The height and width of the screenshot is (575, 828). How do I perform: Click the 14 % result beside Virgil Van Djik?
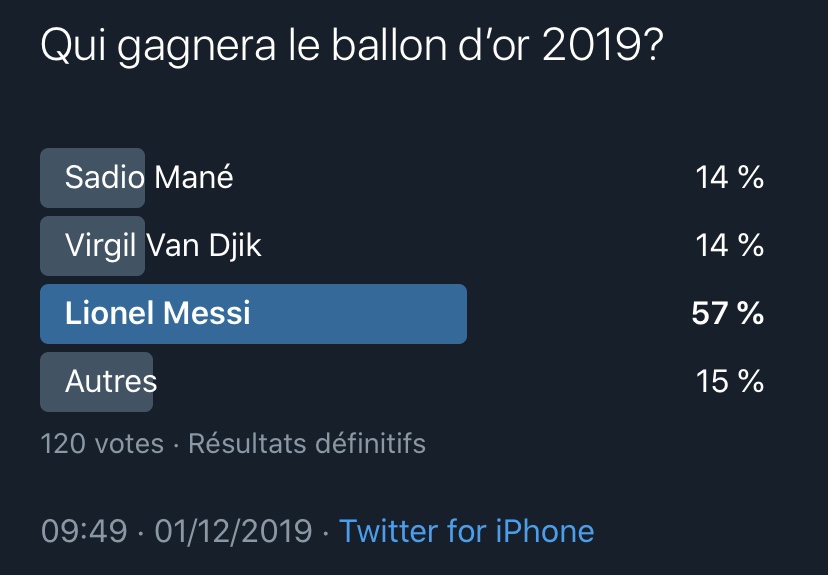coord(729,246)
